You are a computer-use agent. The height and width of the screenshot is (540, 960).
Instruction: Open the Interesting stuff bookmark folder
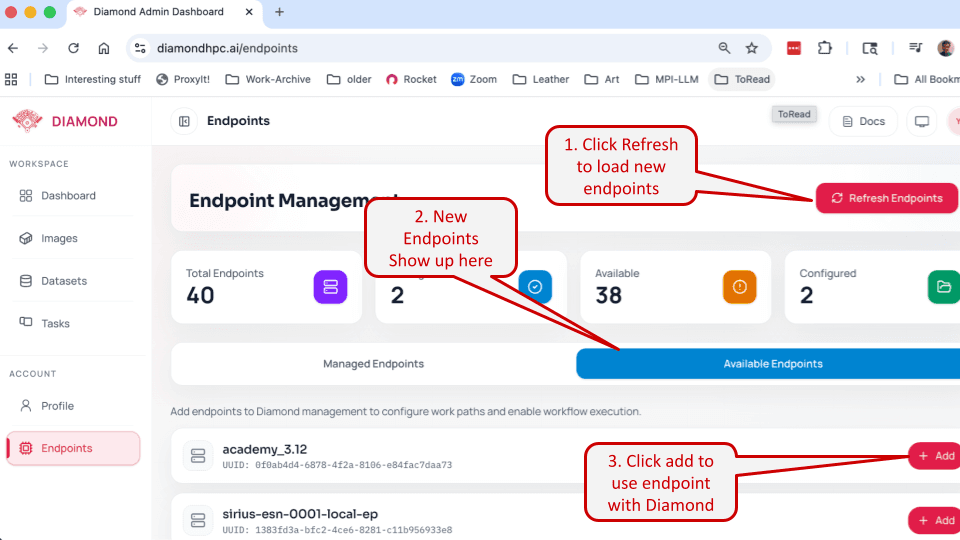pos(93,79)
